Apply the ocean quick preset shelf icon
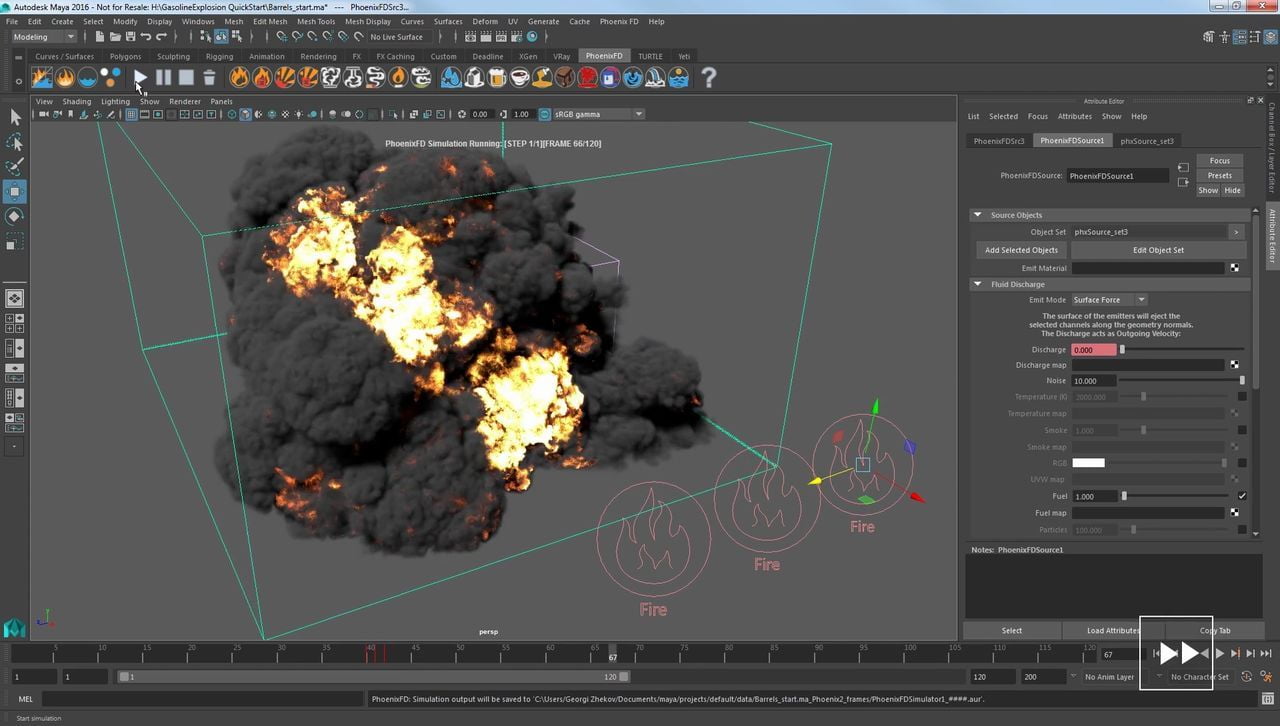 (678, 77)
